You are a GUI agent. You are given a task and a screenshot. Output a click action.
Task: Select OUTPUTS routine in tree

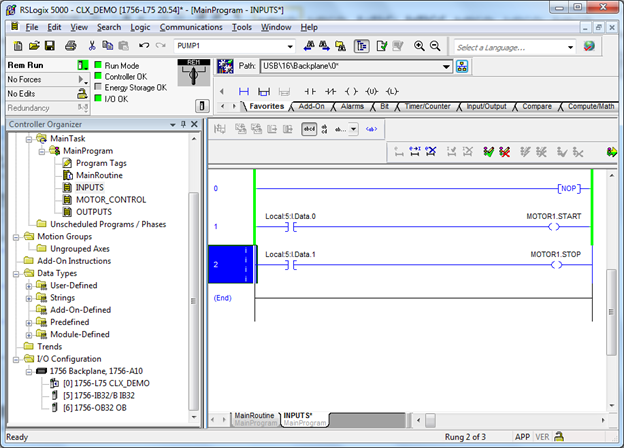[x=94, y=212]
